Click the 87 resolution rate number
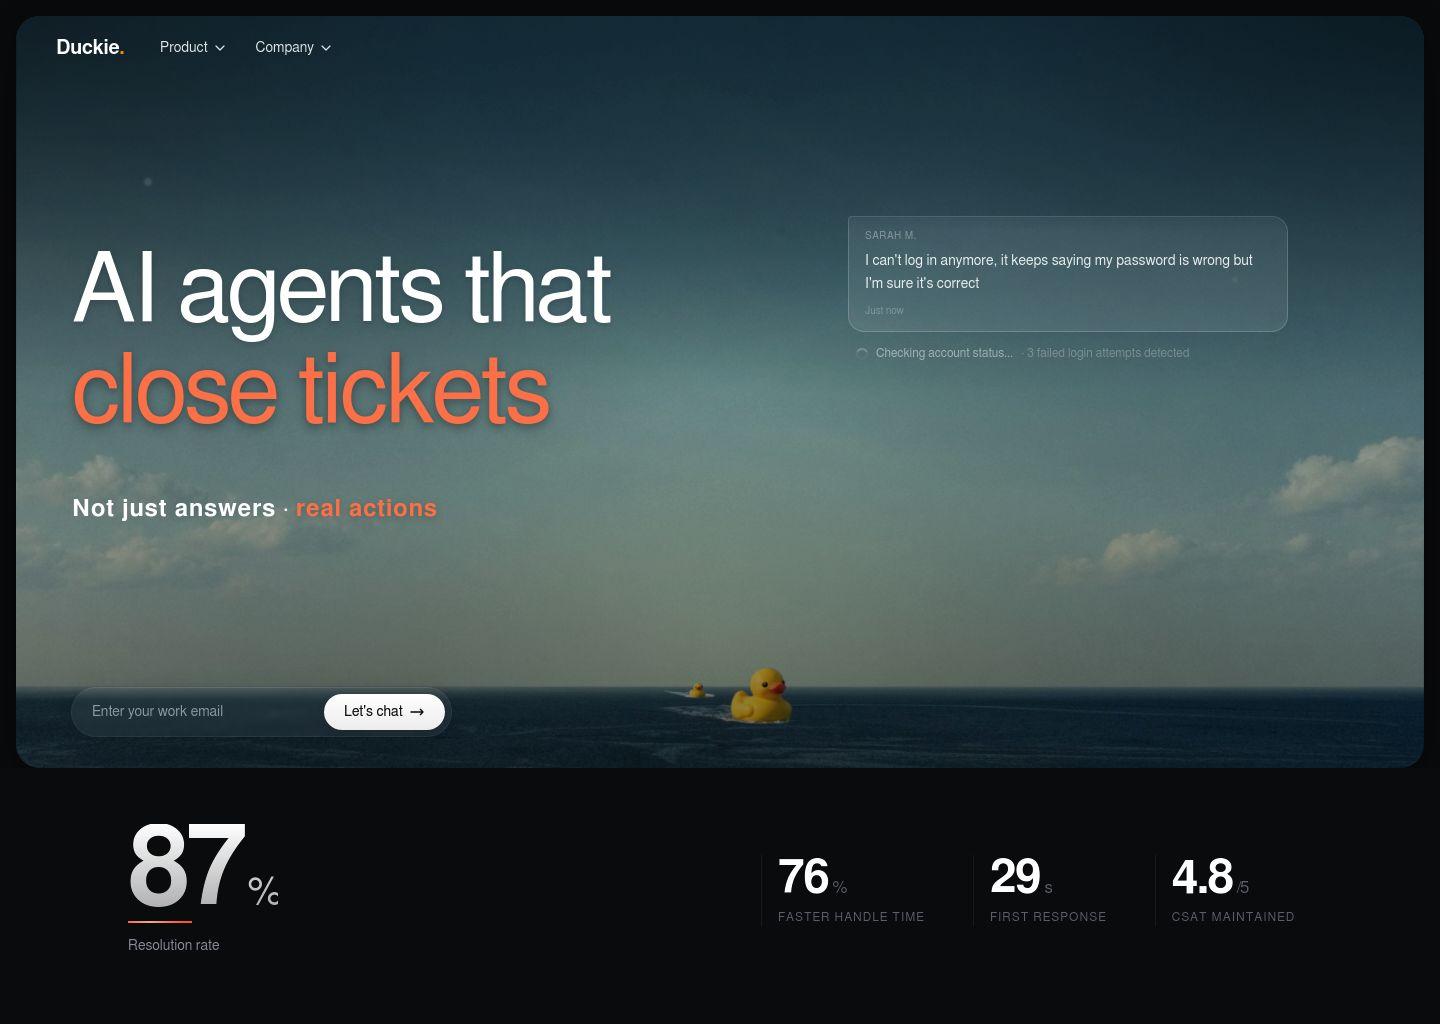Viewport: 1440px width, 1024px height. [187, 865]
